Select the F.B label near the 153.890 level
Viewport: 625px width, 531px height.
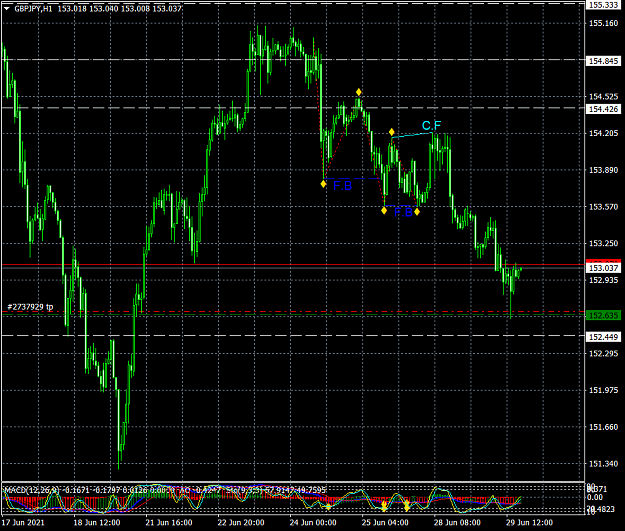click(x=342, y=185)
